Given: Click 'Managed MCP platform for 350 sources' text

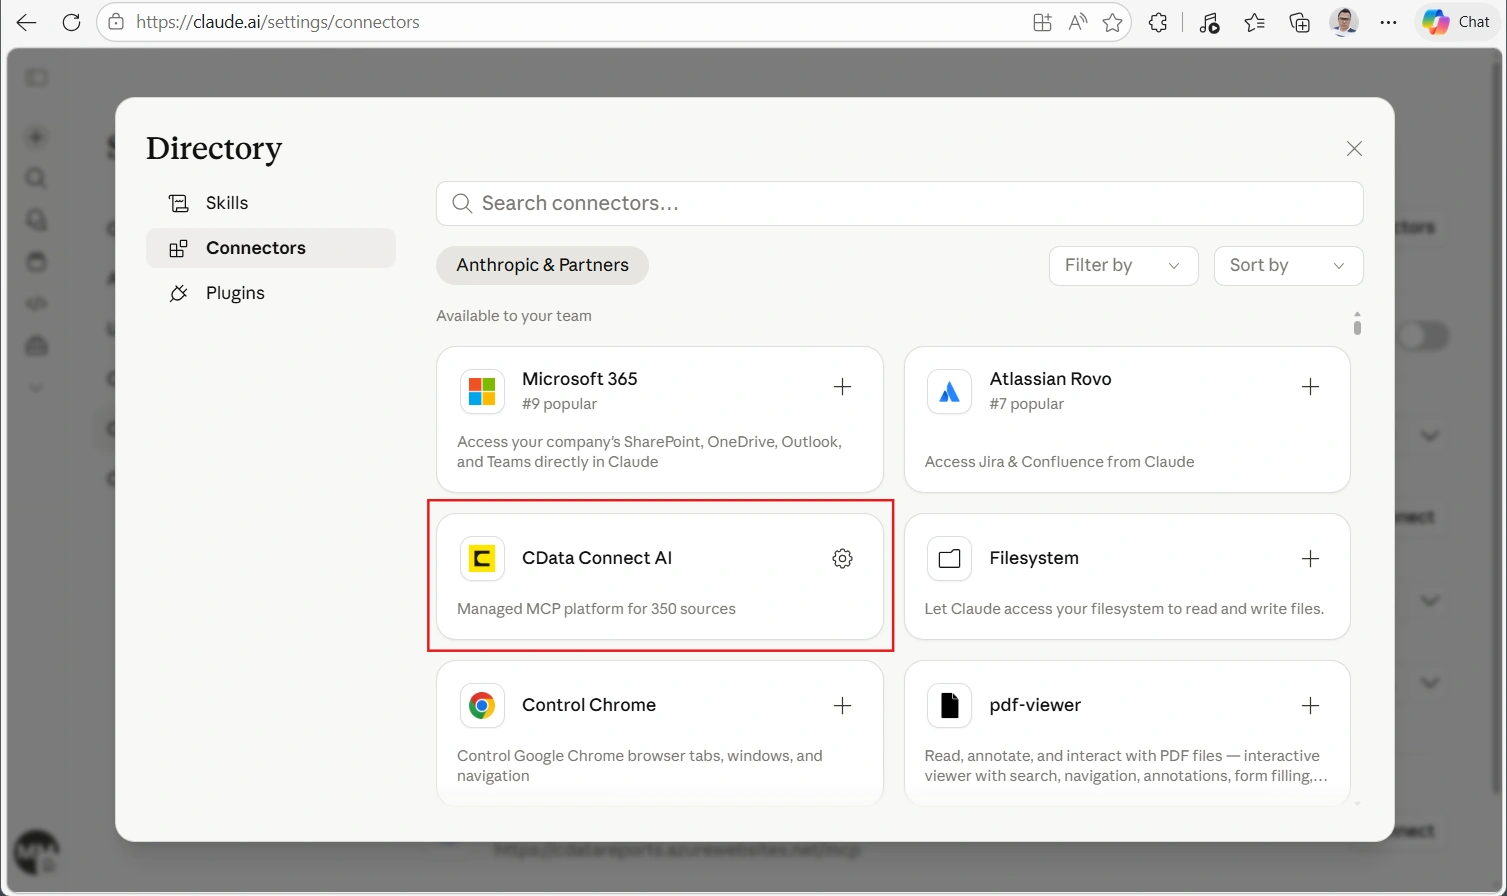Looking at the screenshot, I should (596, 609).
